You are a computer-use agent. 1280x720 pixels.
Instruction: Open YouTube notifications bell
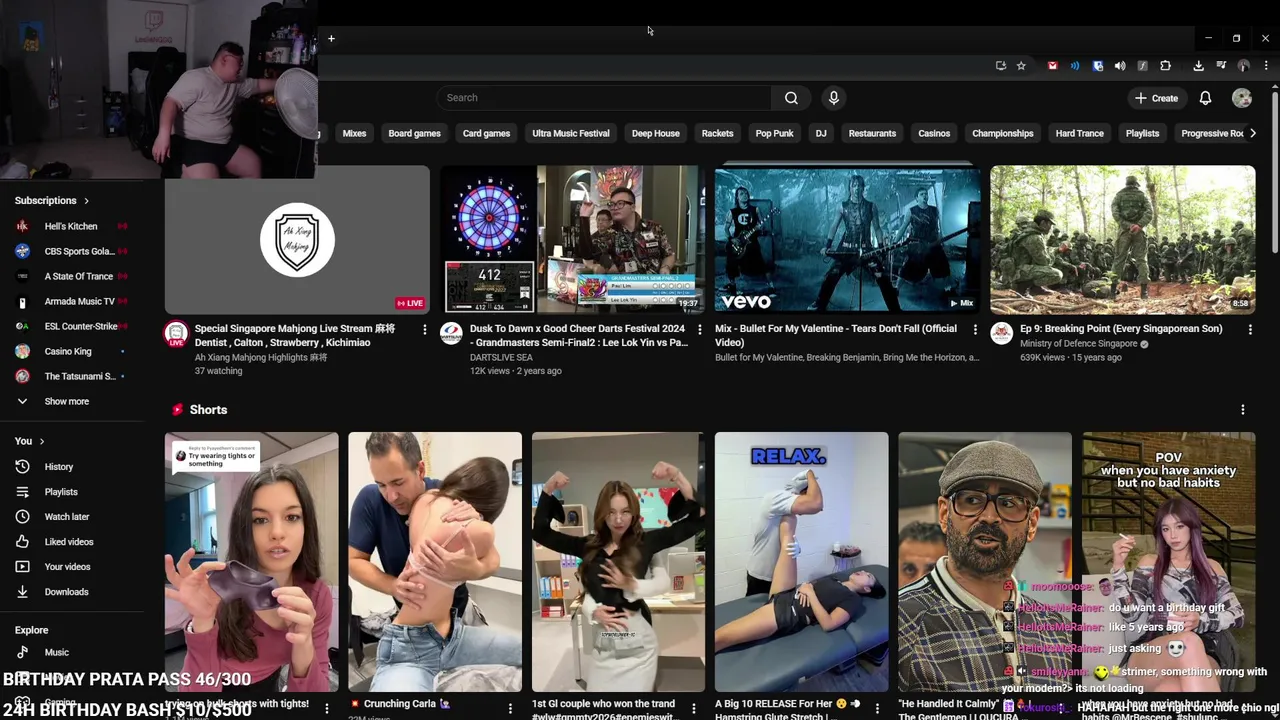click(1205, 98)
